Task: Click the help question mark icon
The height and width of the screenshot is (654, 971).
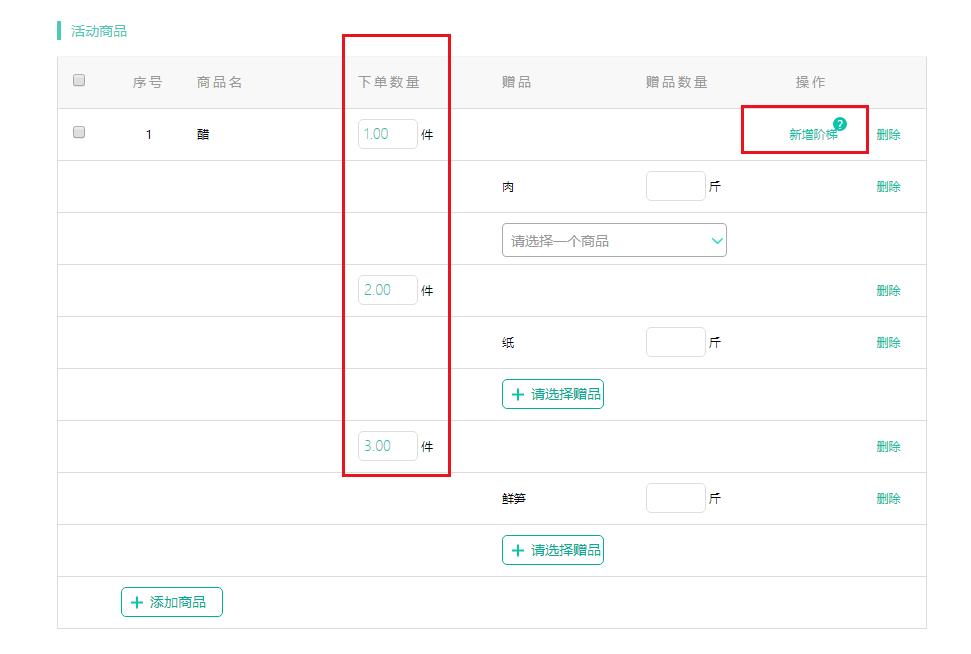Action: point(839,124)
